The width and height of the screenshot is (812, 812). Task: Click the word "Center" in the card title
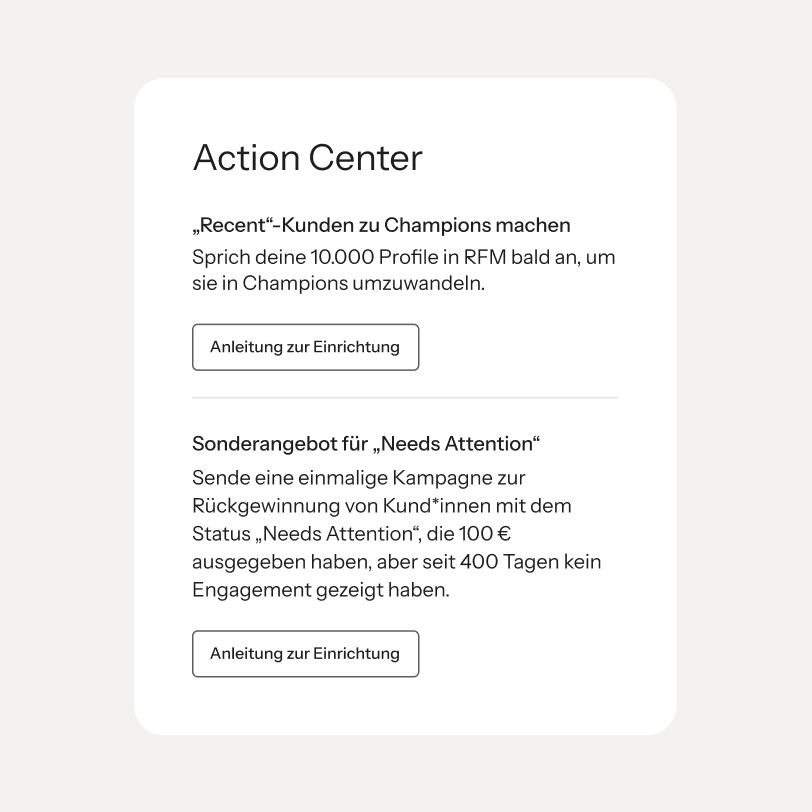(x=366, y=157)
